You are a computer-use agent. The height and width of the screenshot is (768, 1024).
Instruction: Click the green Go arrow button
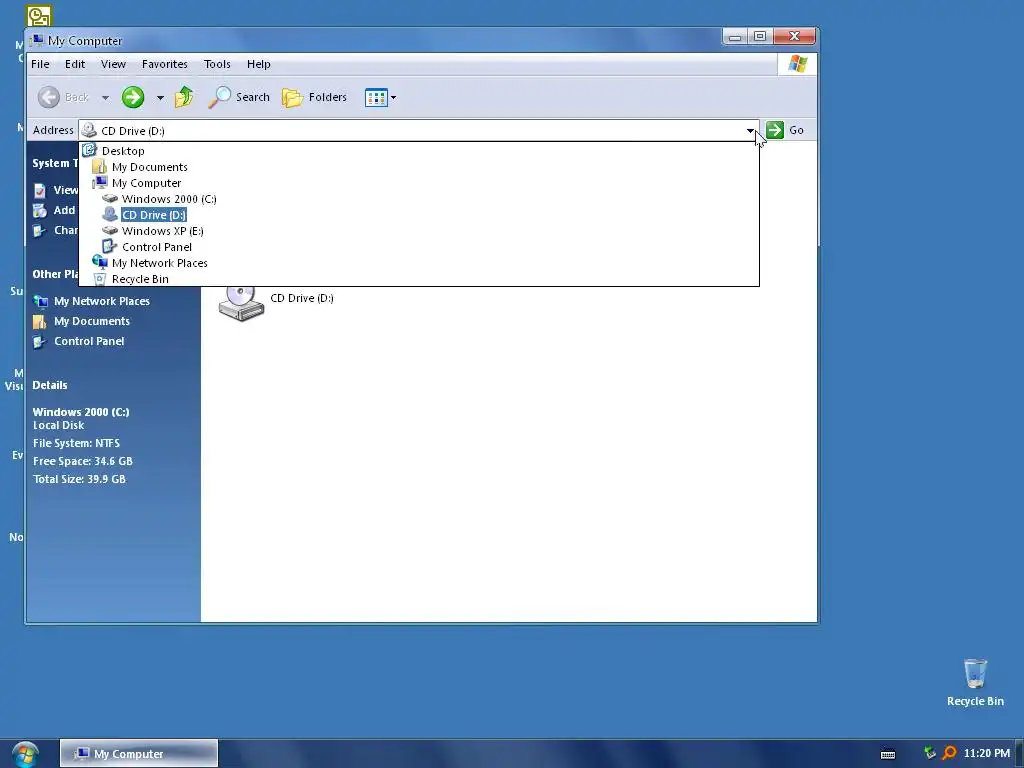(775, 130)
